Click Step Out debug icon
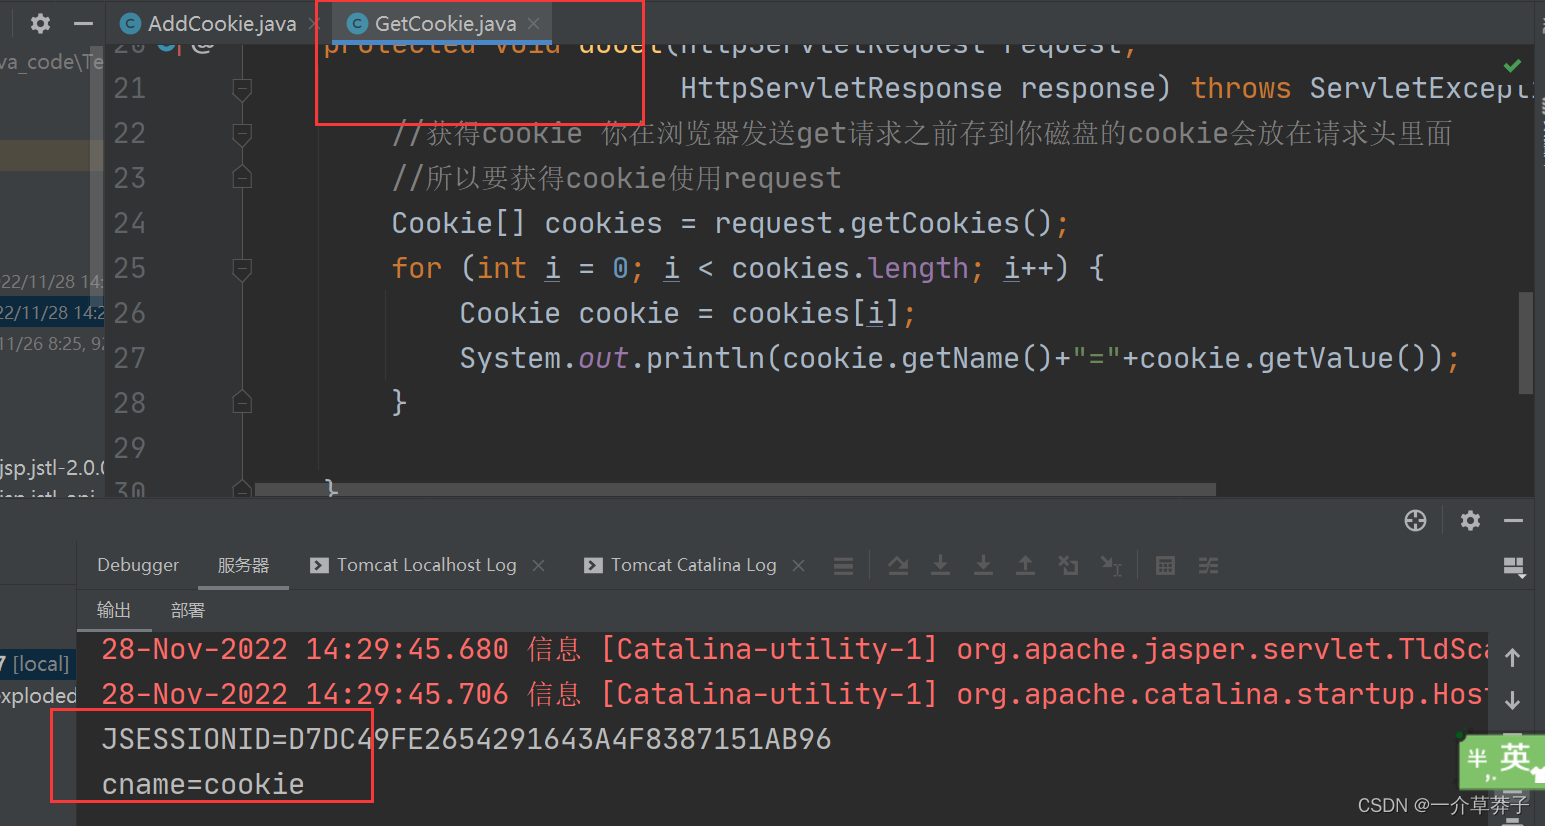The image size is (1545, 826). [1026, 566]
